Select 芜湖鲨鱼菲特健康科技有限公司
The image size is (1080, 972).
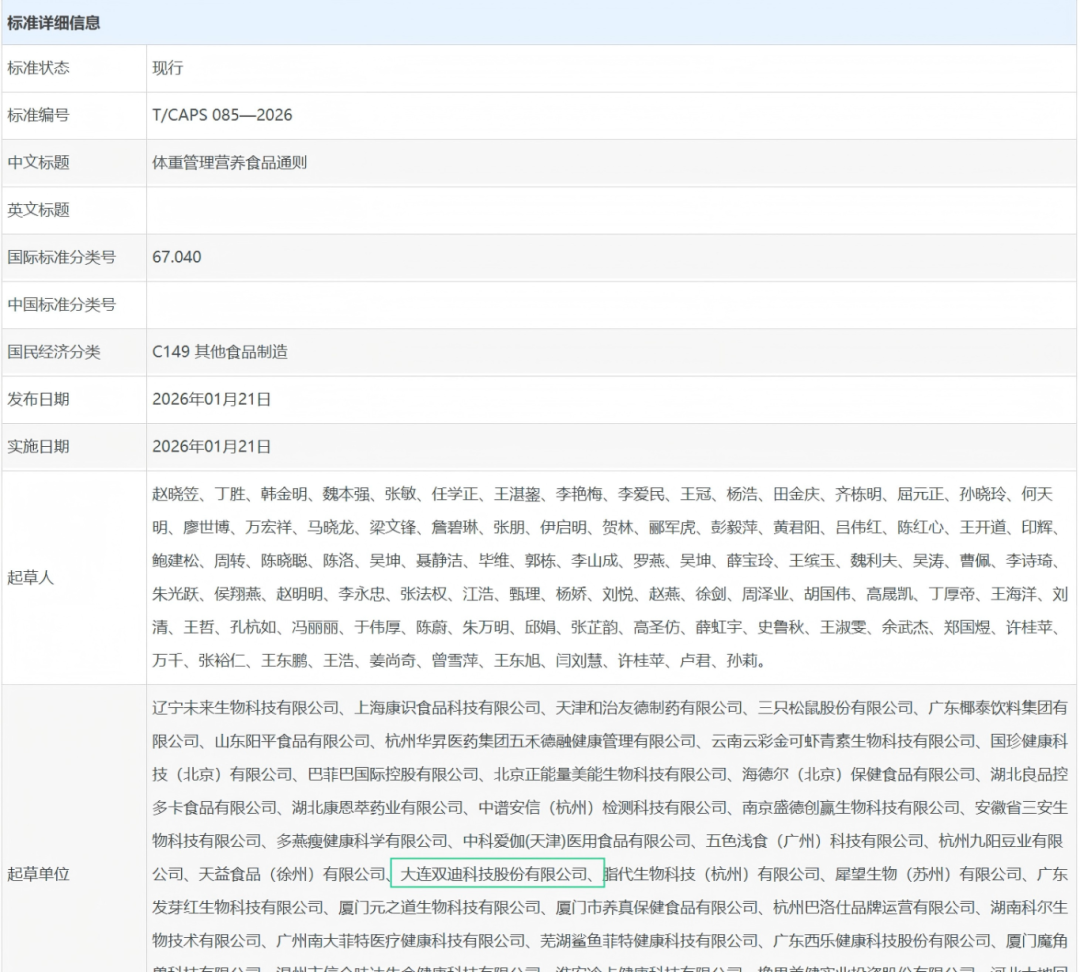click(x=649, y=941)
